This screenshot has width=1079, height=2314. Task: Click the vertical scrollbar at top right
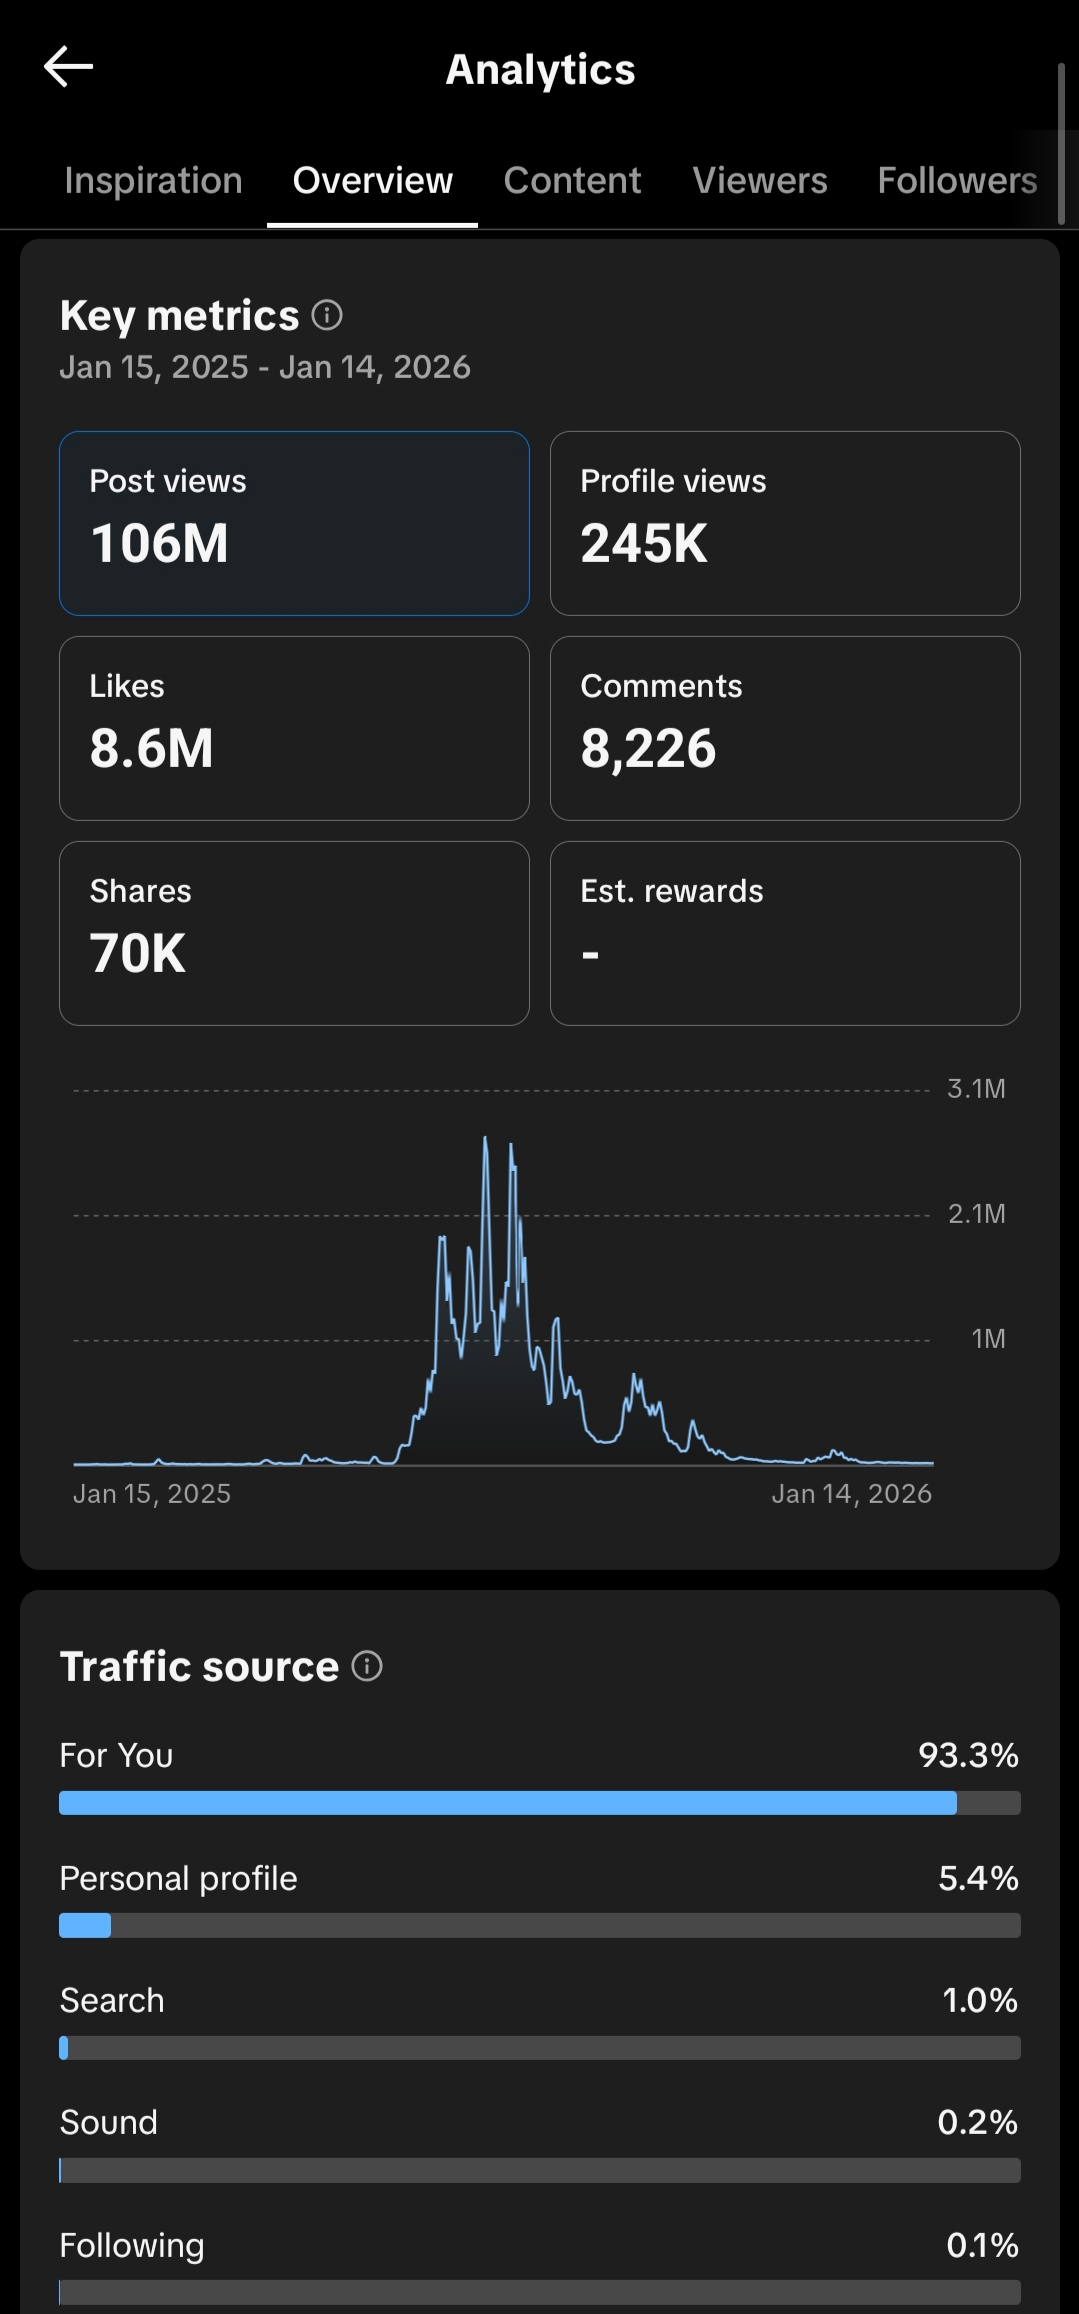point(1061,143)
